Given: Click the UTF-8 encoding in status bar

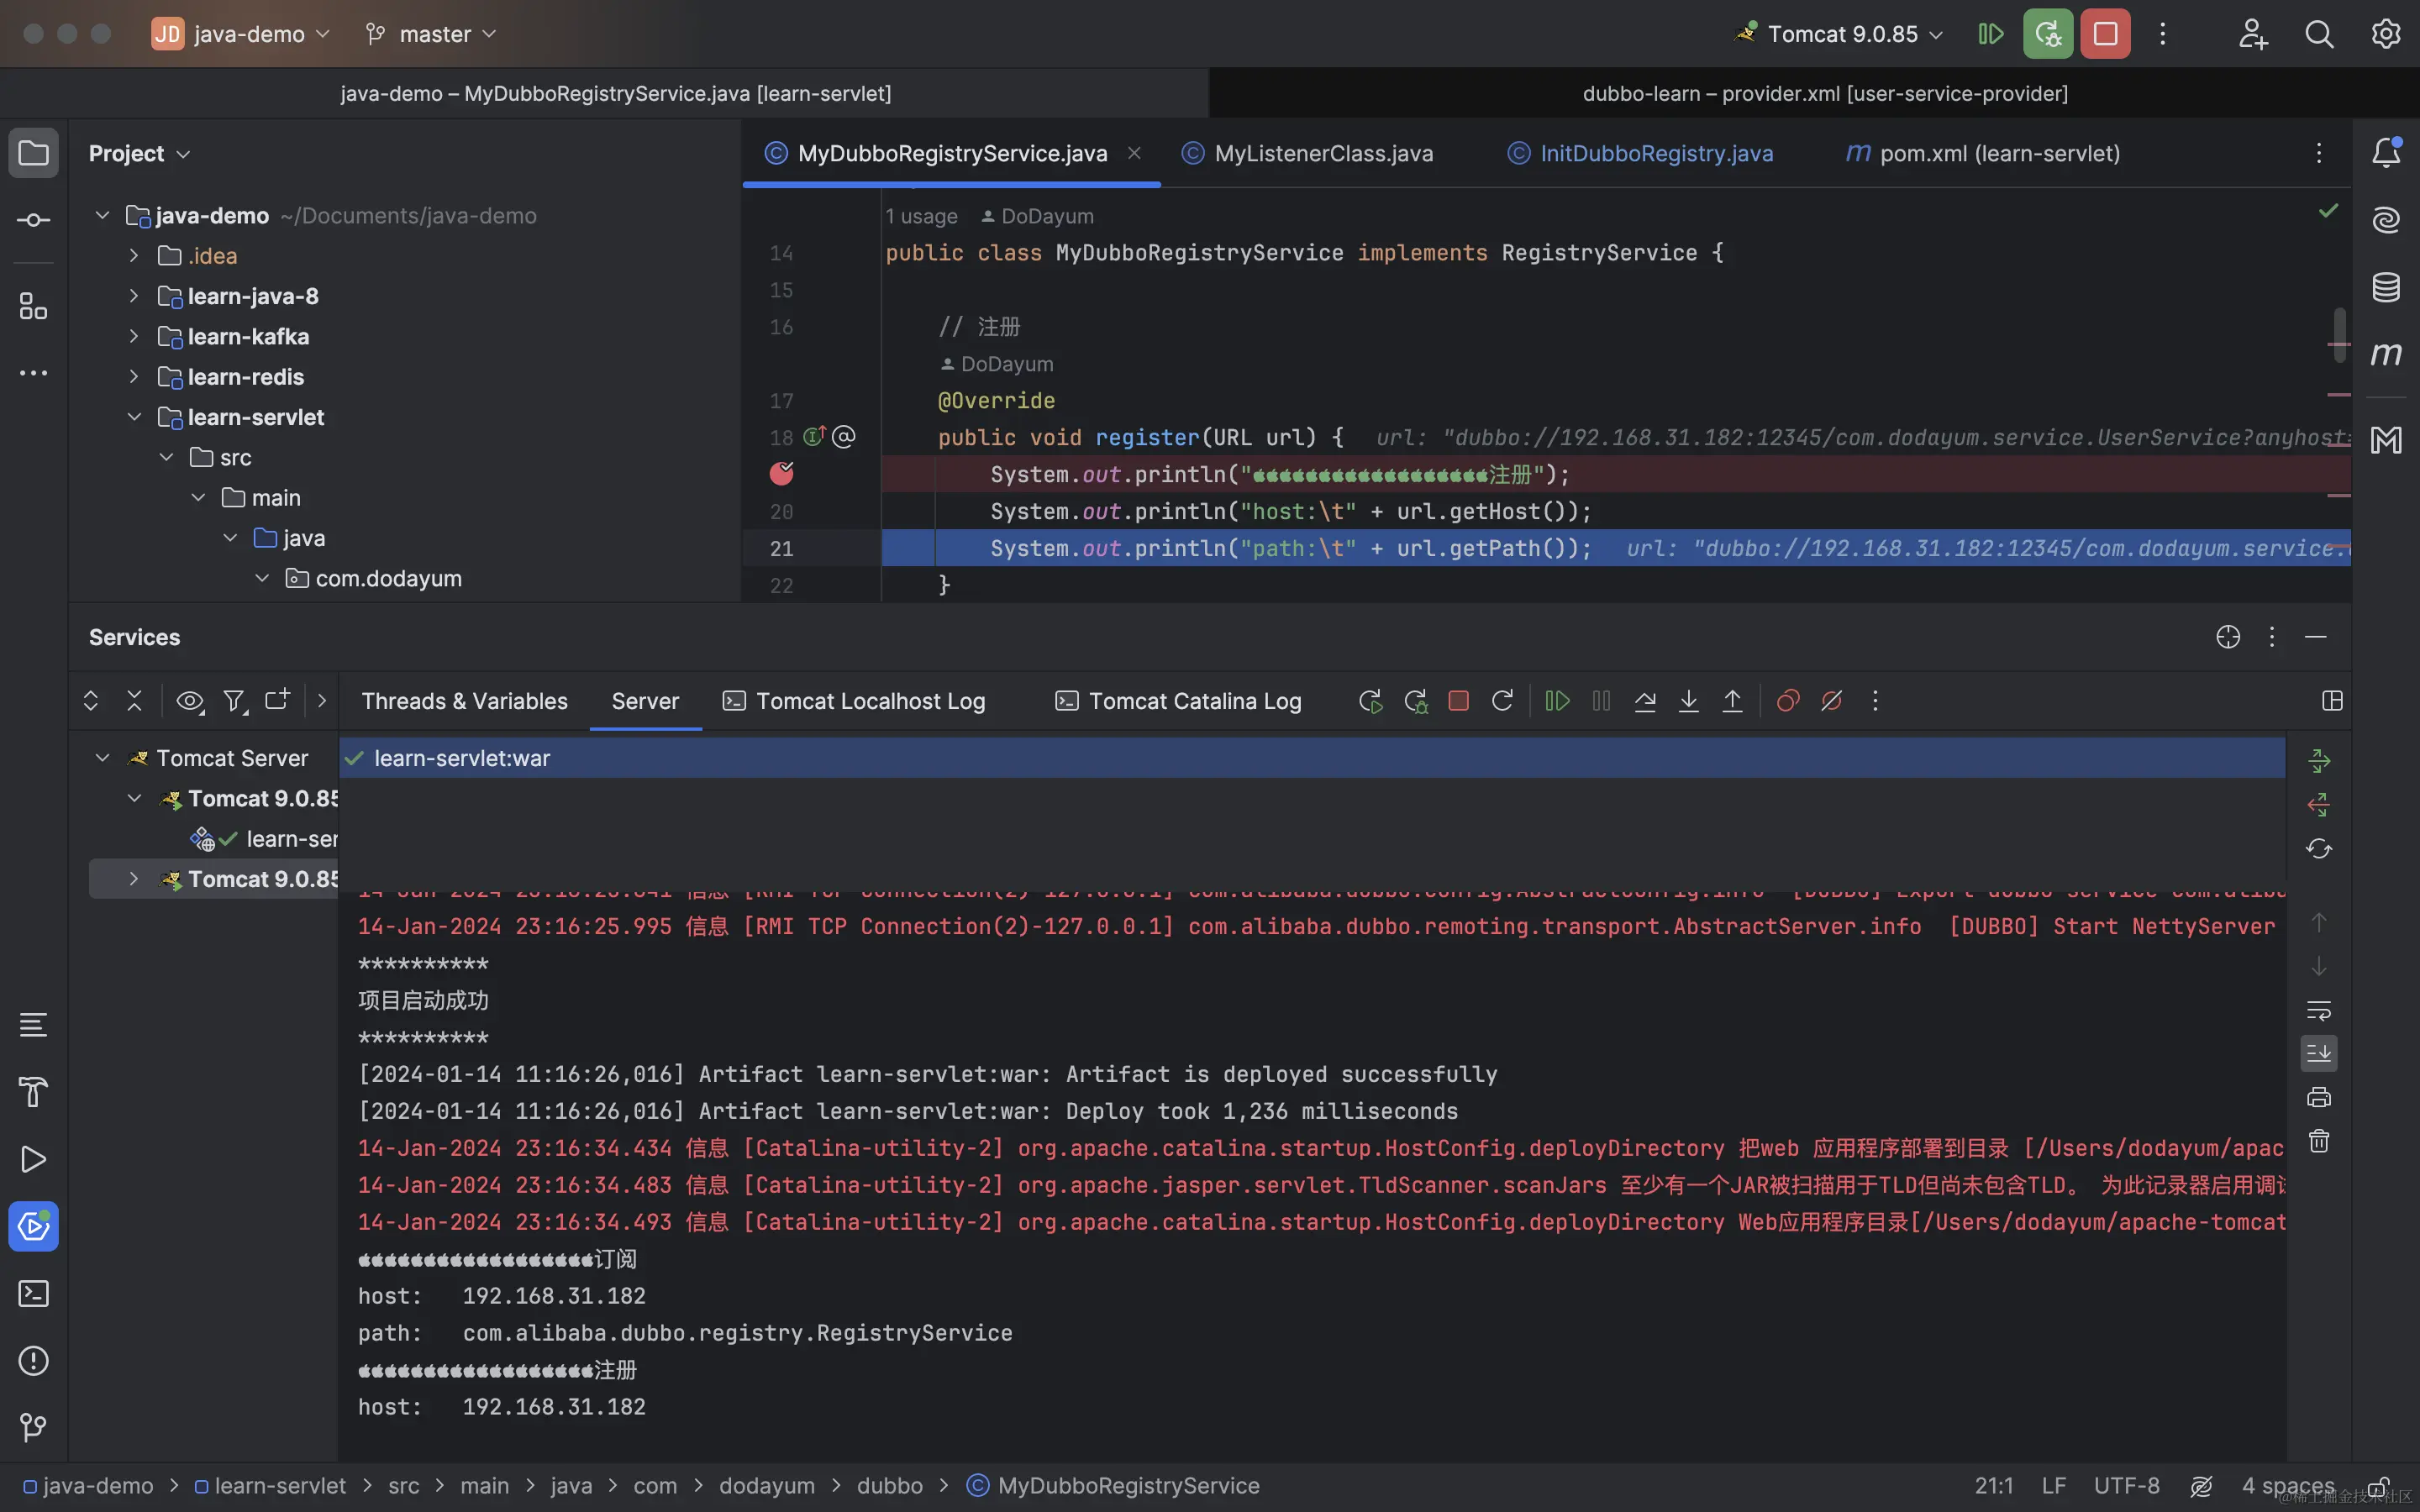Looking at the screenshot, I should [x=2126, y=1486].
